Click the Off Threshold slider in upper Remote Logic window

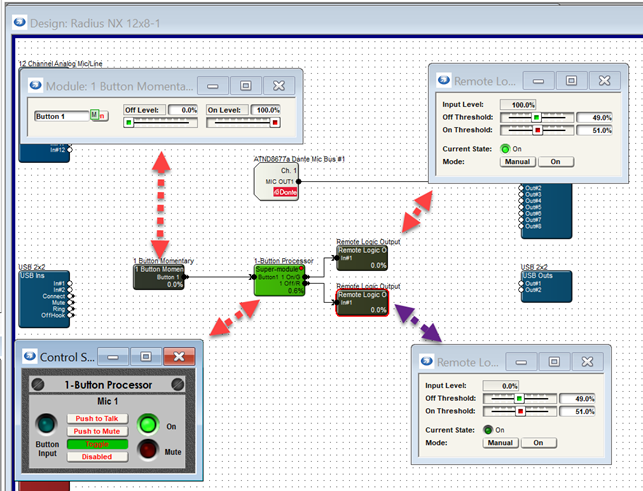(x=536, y=117)
